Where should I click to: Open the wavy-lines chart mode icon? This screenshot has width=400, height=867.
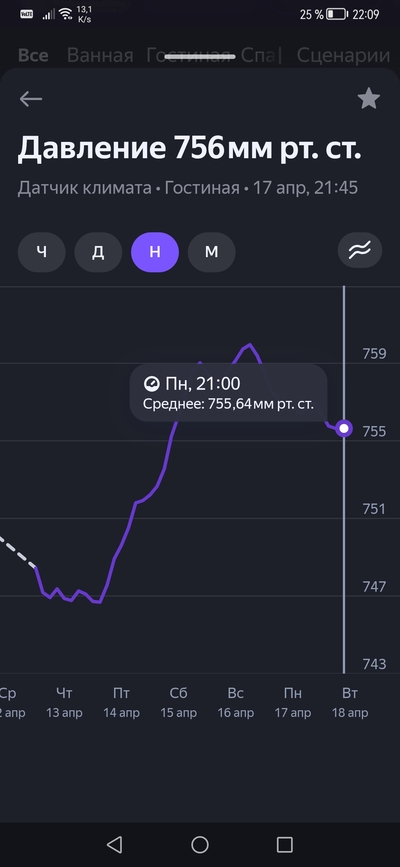[x=362, y=252]
